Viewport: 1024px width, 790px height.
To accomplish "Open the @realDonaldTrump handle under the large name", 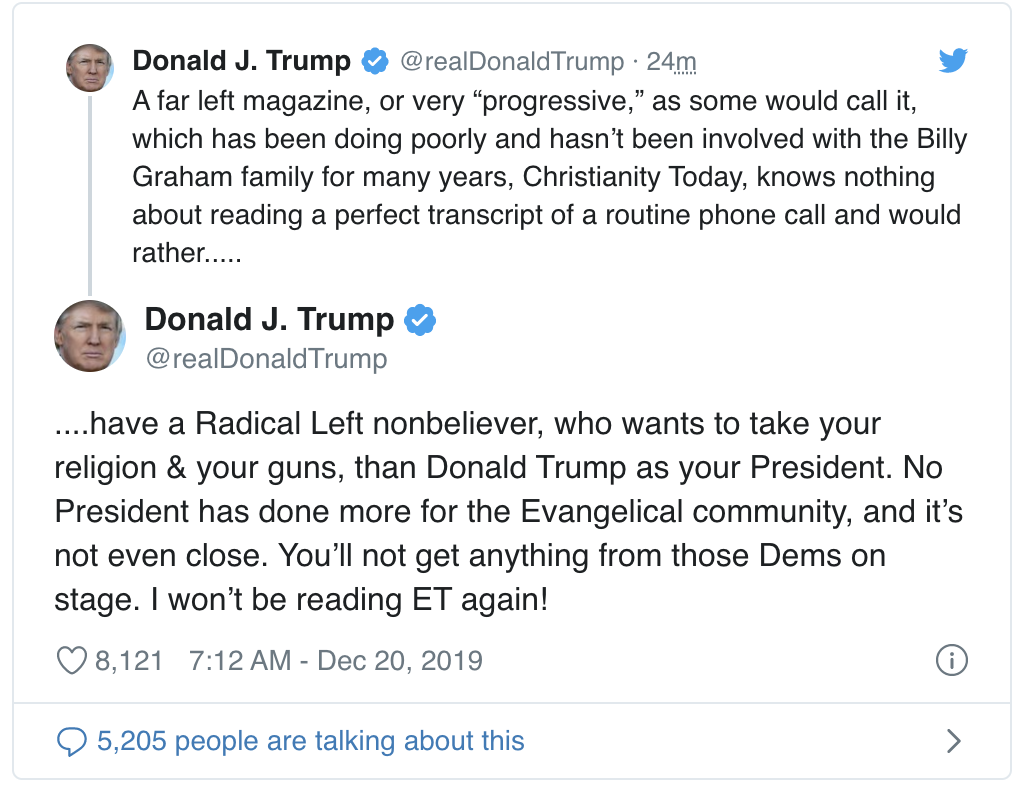I will pos(266,358).
